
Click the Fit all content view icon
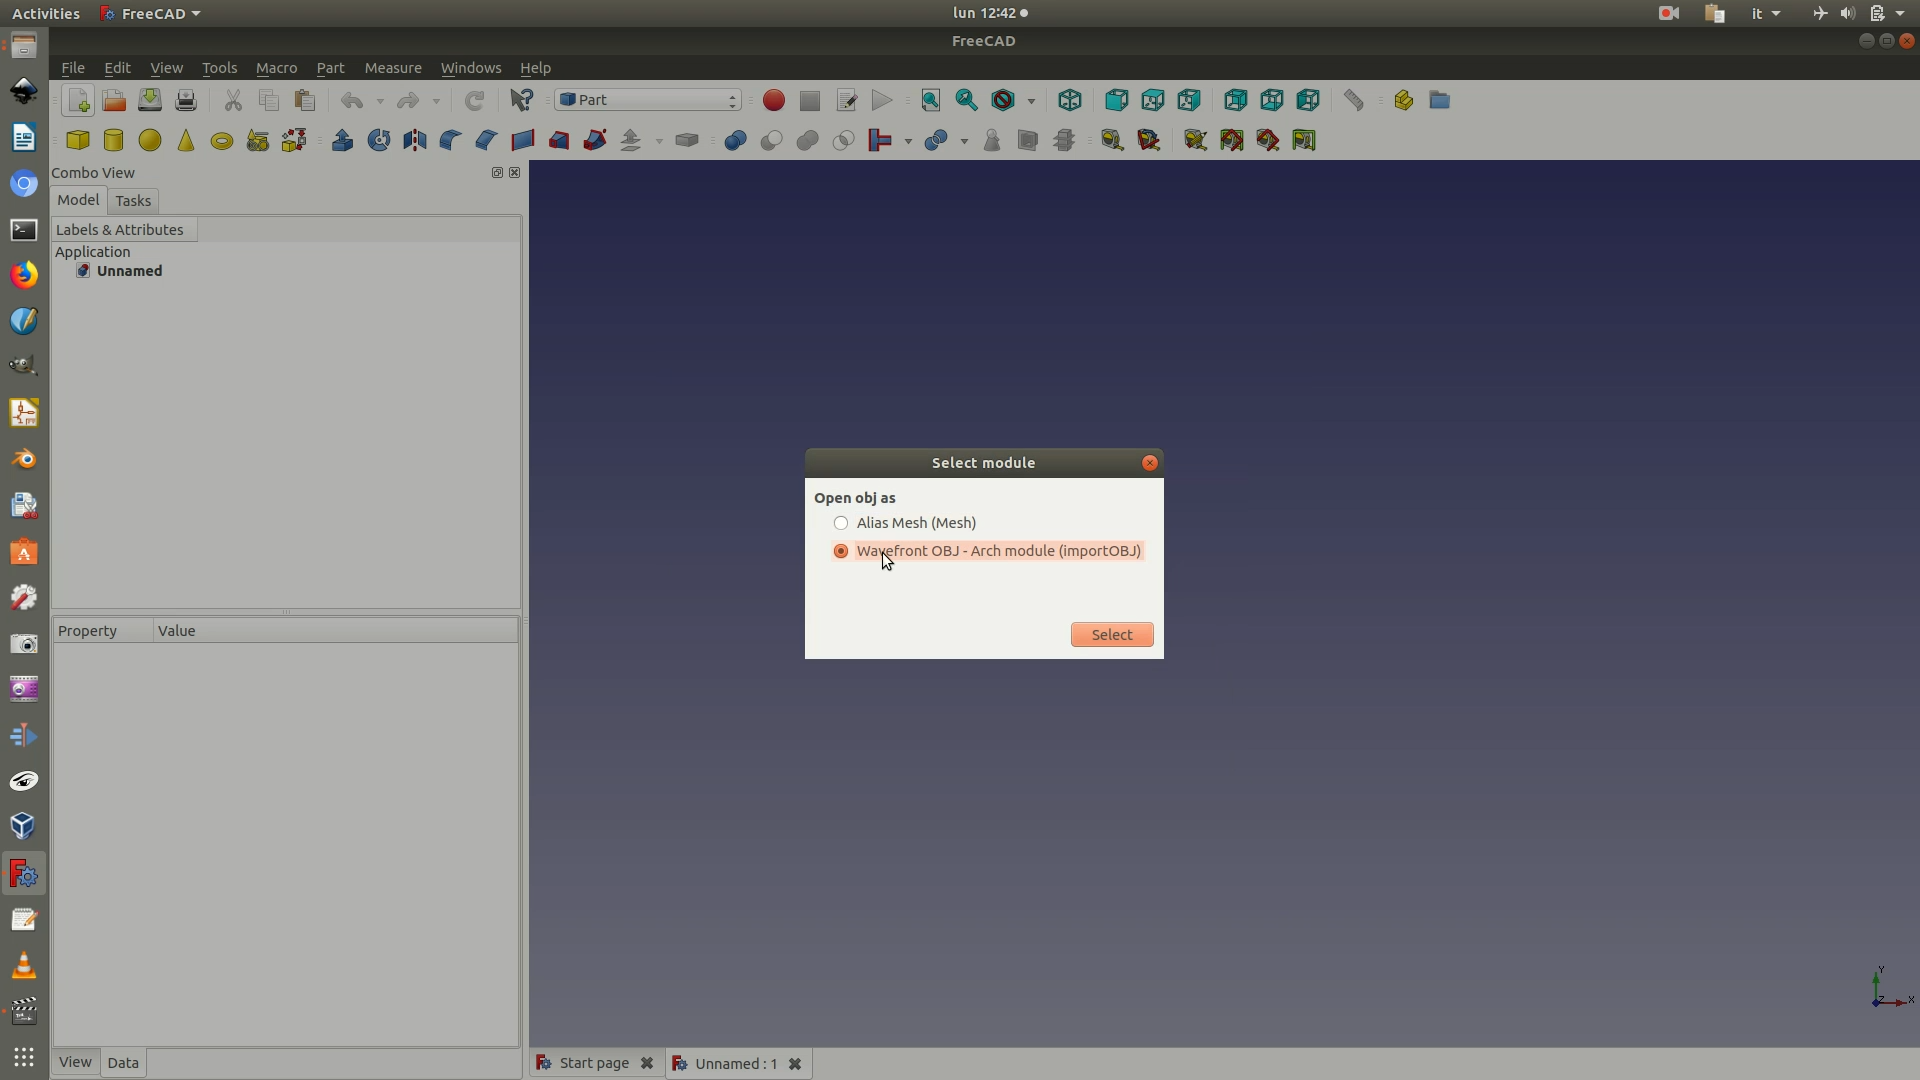[x=930, y=100]
